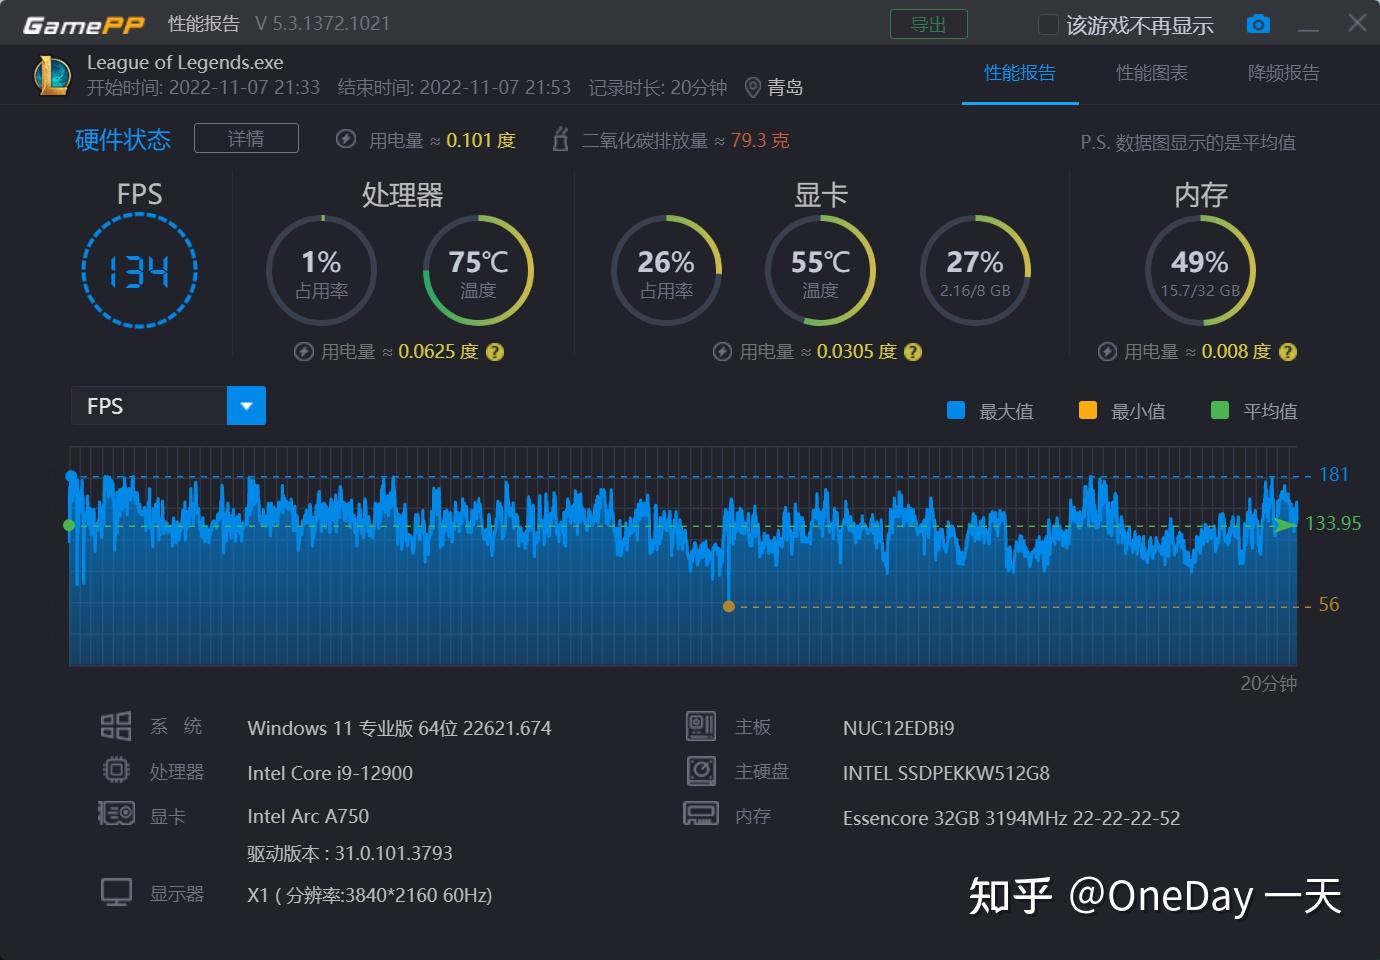Click the version V 5.3.1372.1021 text
The width and height of the screenshot is (1380, 960).
coord(322,23)
